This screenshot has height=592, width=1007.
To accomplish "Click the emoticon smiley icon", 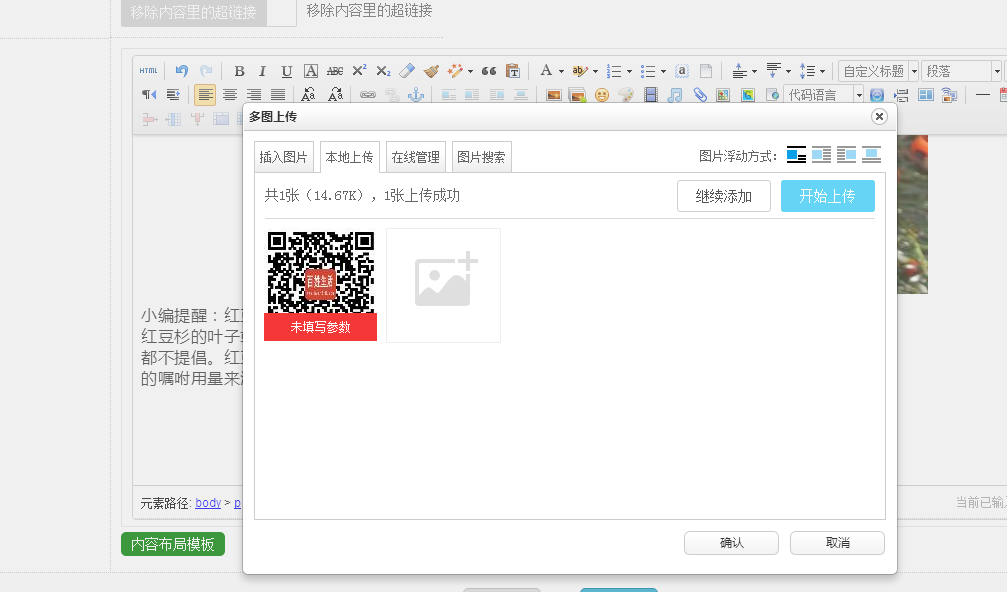I will pyautogui.click(x=602, y=95).
